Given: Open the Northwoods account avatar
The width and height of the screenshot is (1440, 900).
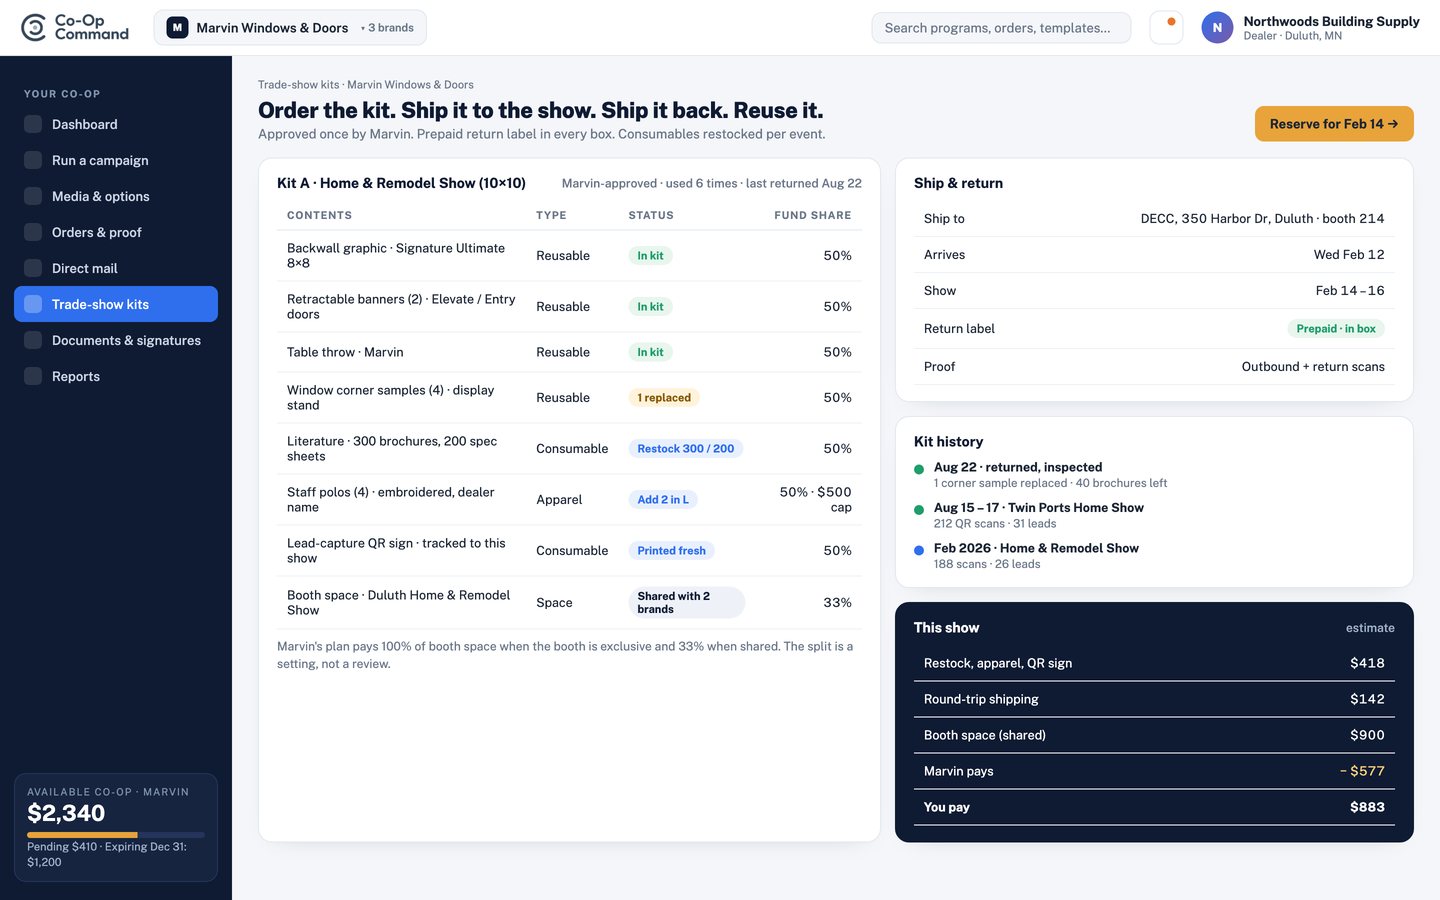Looking at the screenshot, I should [1217, 28].
